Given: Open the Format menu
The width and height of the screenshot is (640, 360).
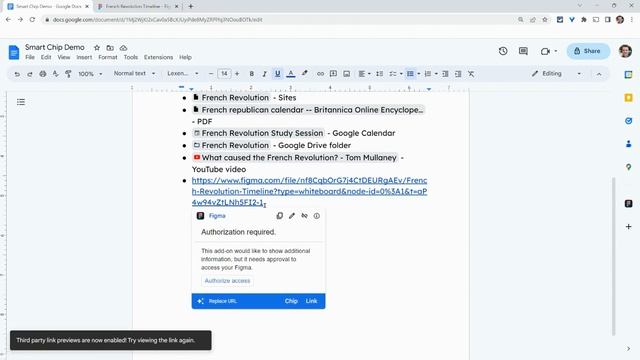Looking at the screenshot, I should 108,58.
